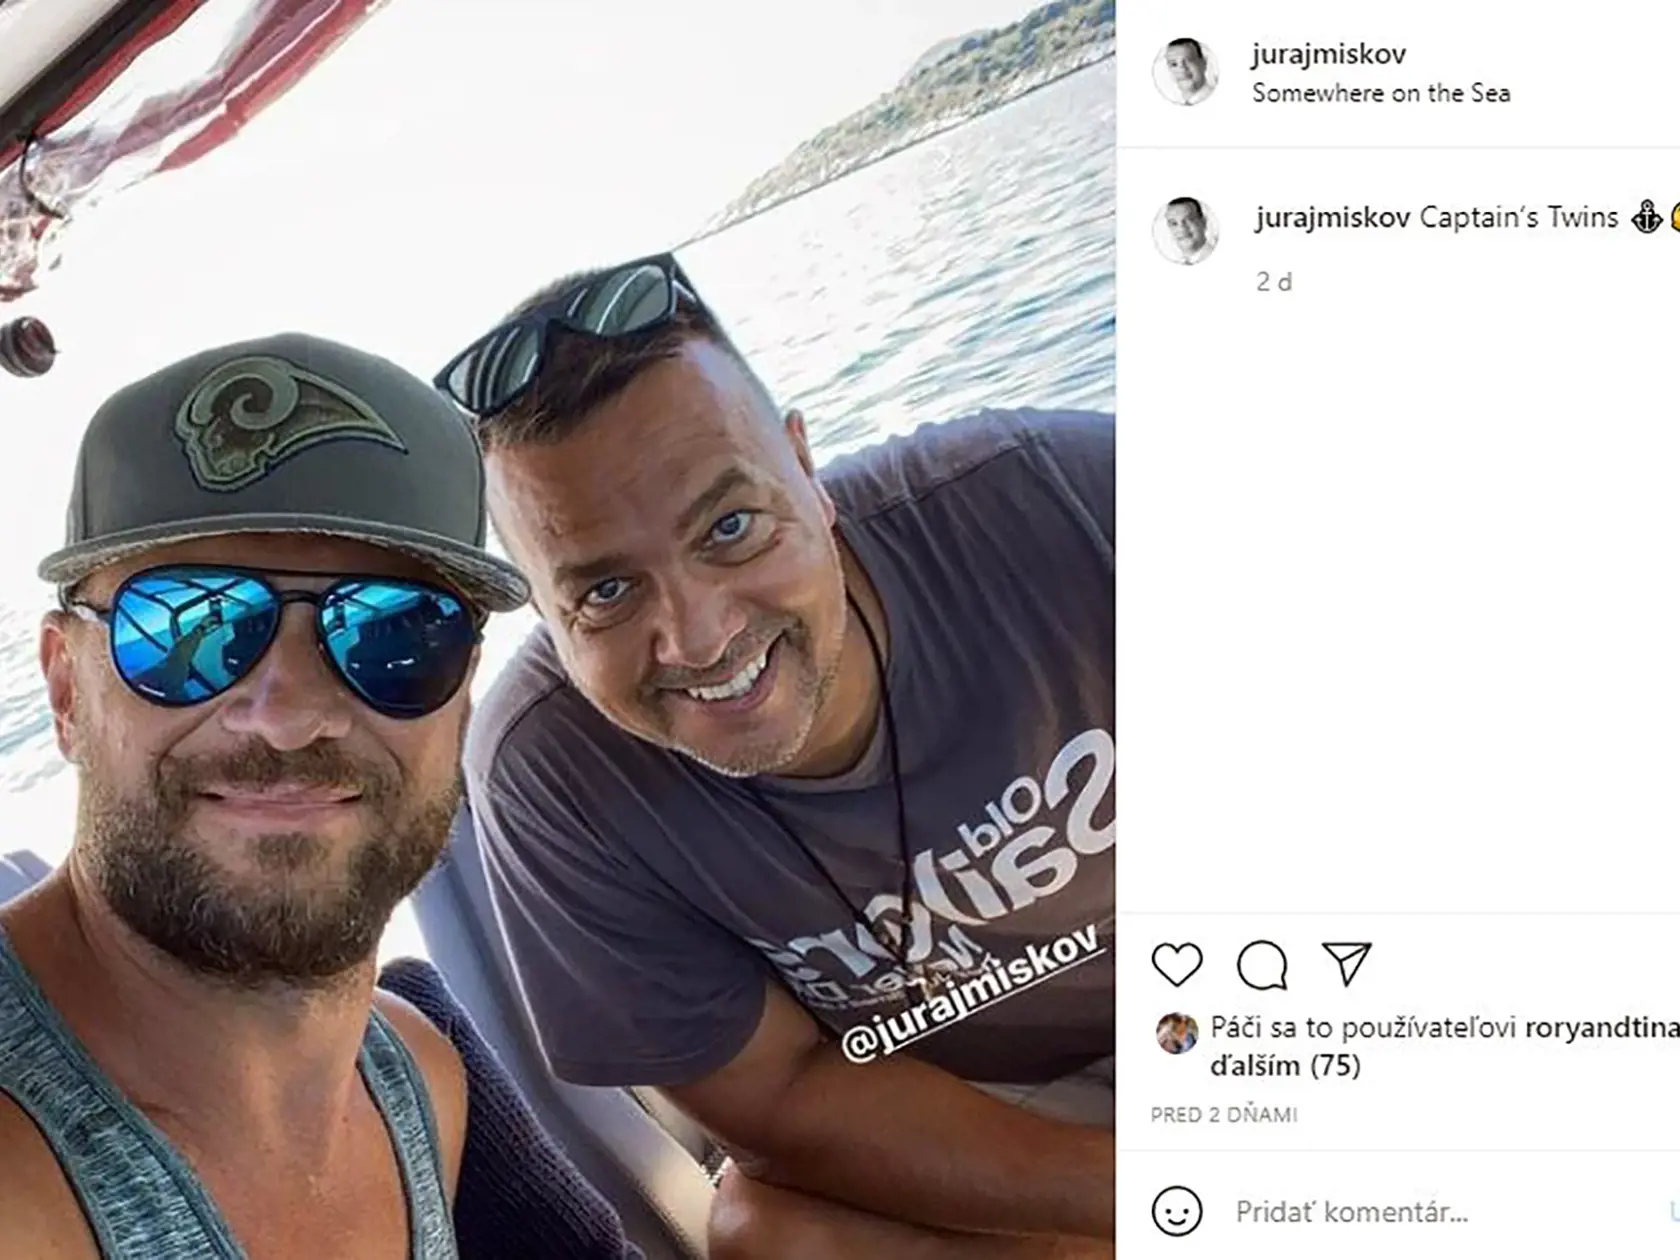Share post using the paper plane icon
This screenshot has width=1680, height=1260.
click(x=1346, y=963)
